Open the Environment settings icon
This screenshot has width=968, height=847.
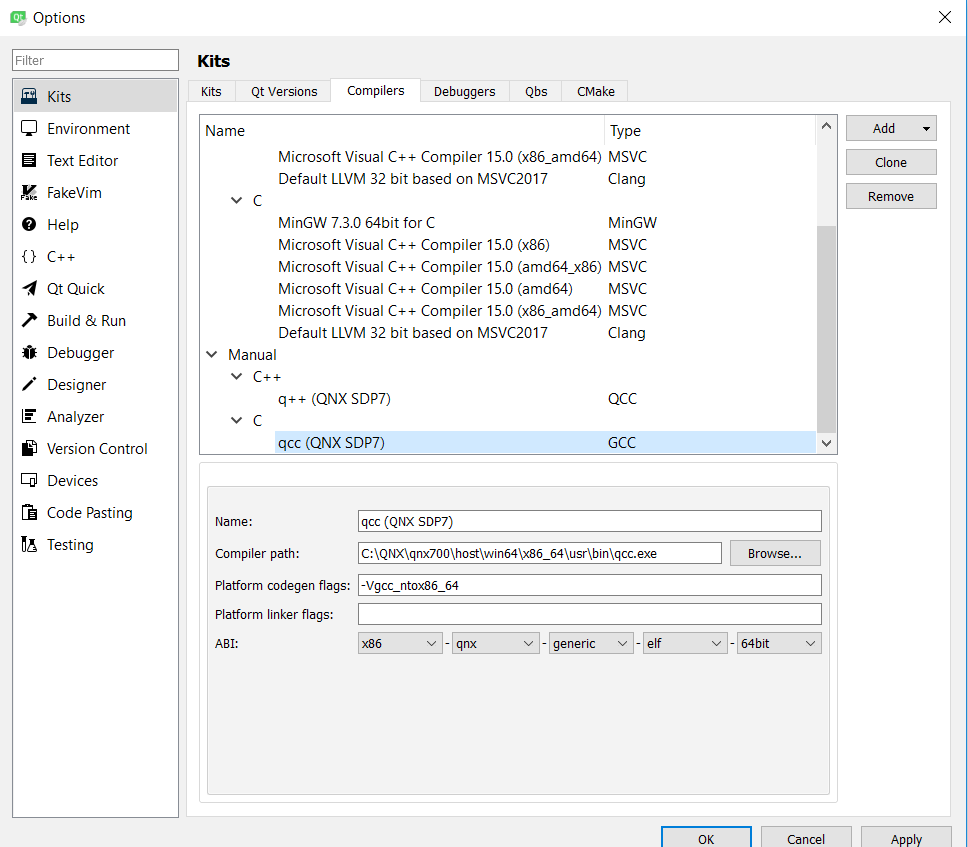(29, 128)
